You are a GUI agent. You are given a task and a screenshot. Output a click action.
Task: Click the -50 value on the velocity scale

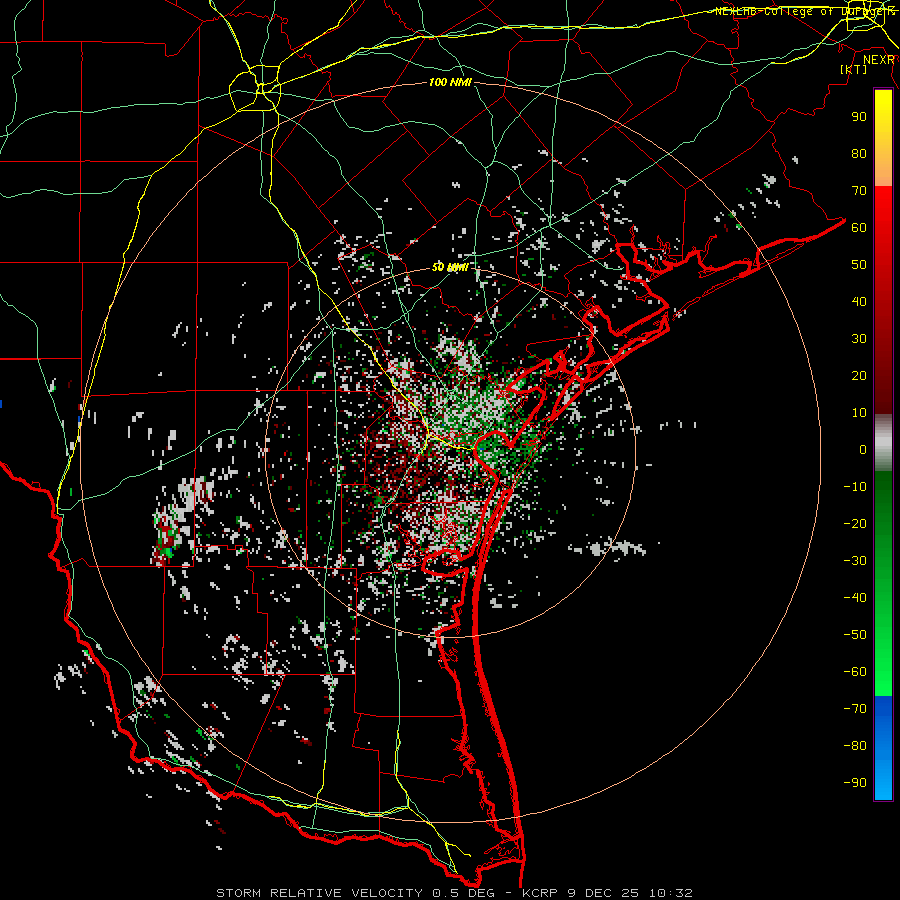pos(855,635)
